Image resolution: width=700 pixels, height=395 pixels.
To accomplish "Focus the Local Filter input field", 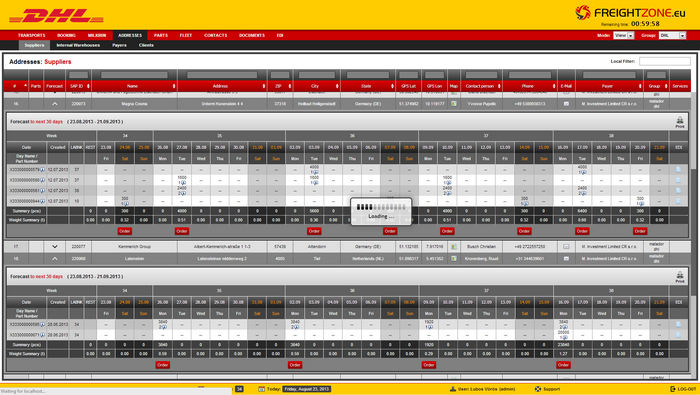I will pyautogui.click(x=664, y=61).
